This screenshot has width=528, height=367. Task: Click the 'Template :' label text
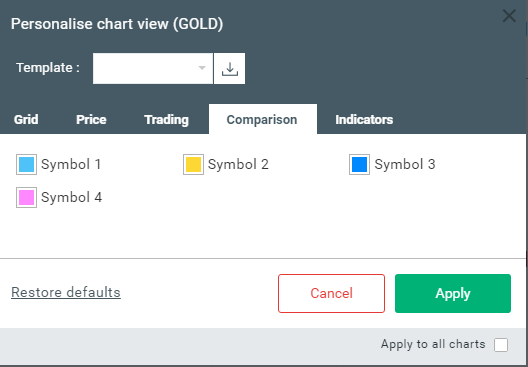pyautogui.click(x=48, y=68)
